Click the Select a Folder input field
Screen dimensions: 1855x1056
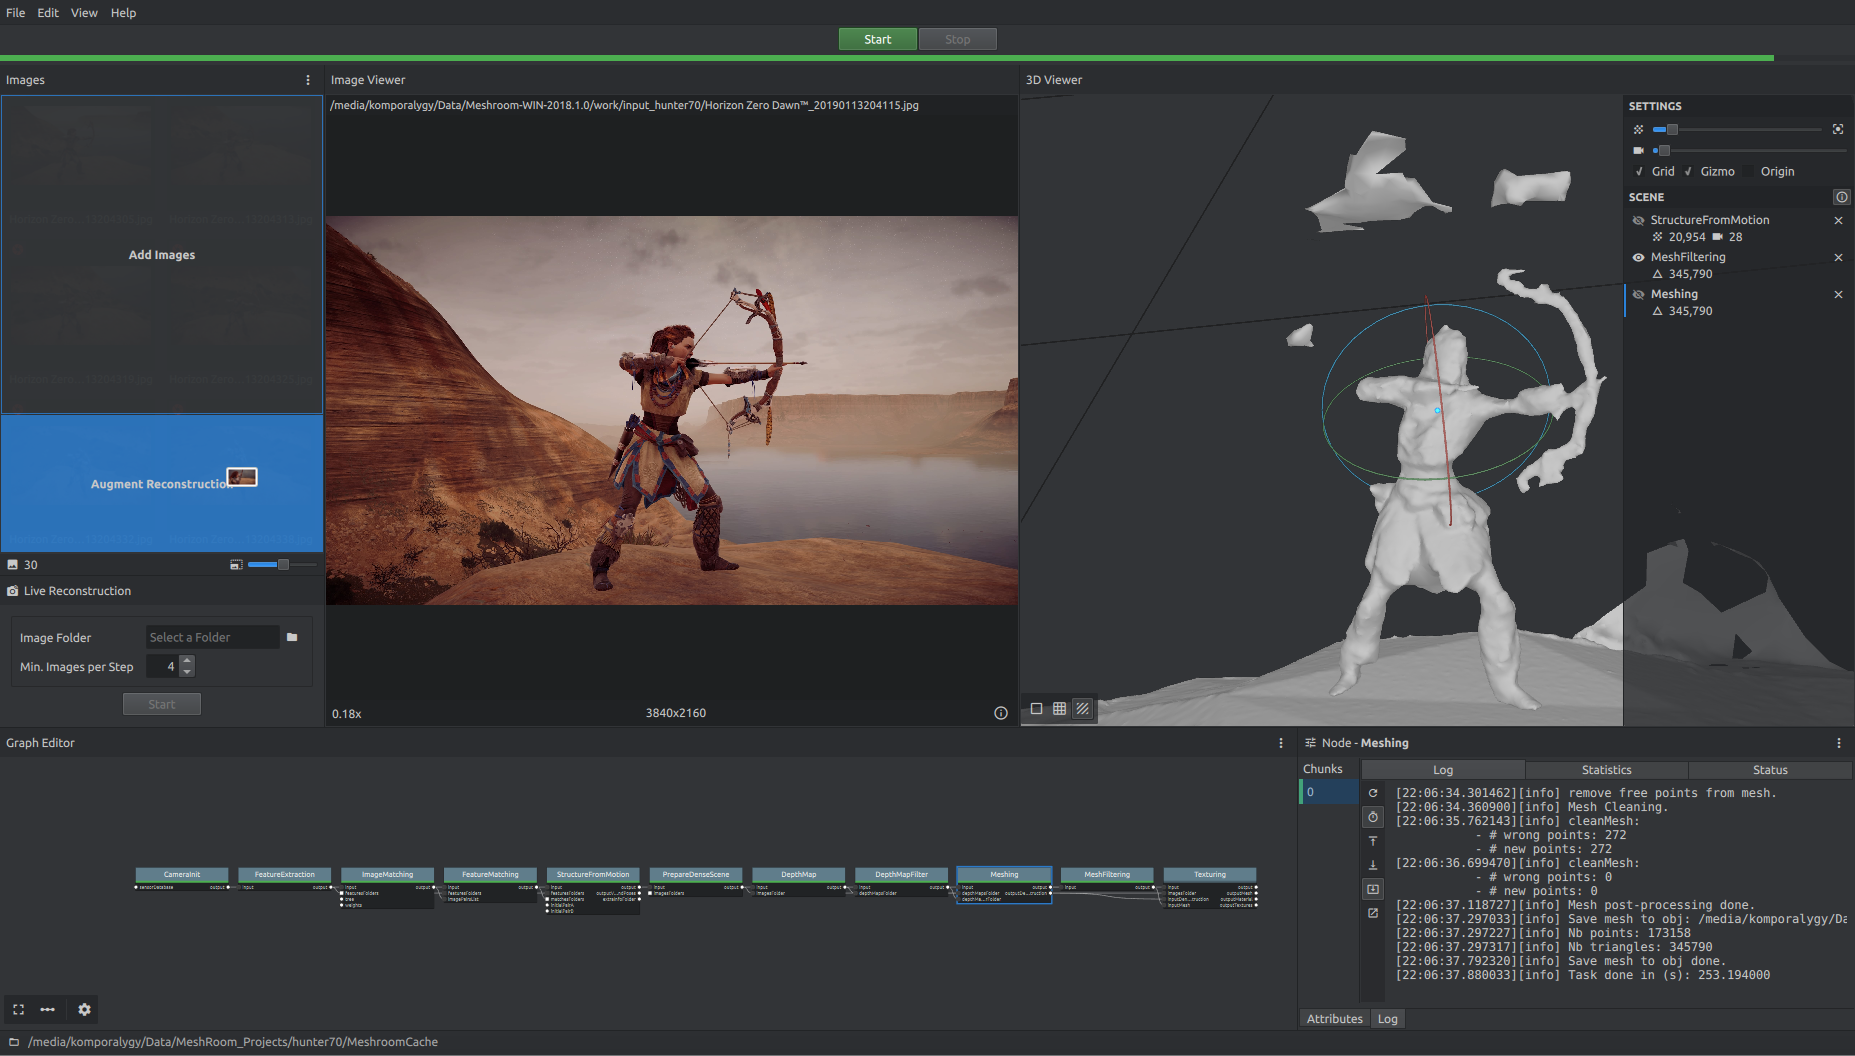(212, 637)
